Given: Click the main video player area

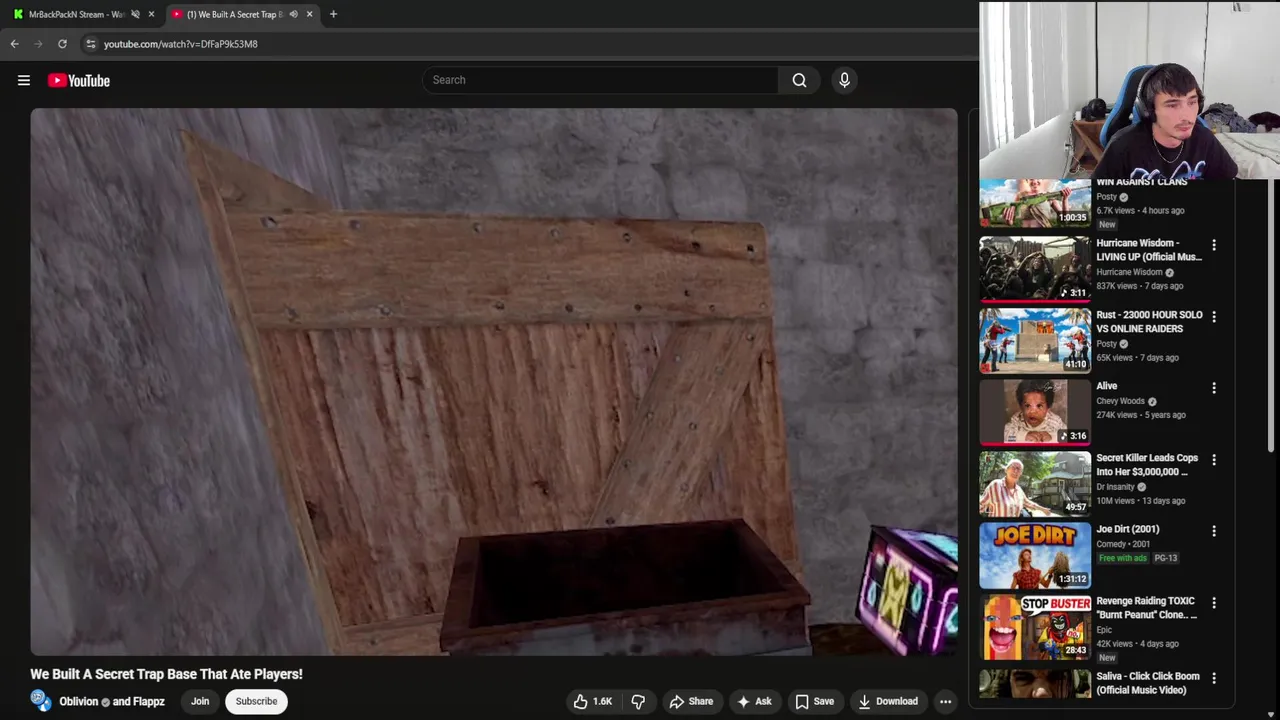Looking at the screenshot, I should [494, 382].
